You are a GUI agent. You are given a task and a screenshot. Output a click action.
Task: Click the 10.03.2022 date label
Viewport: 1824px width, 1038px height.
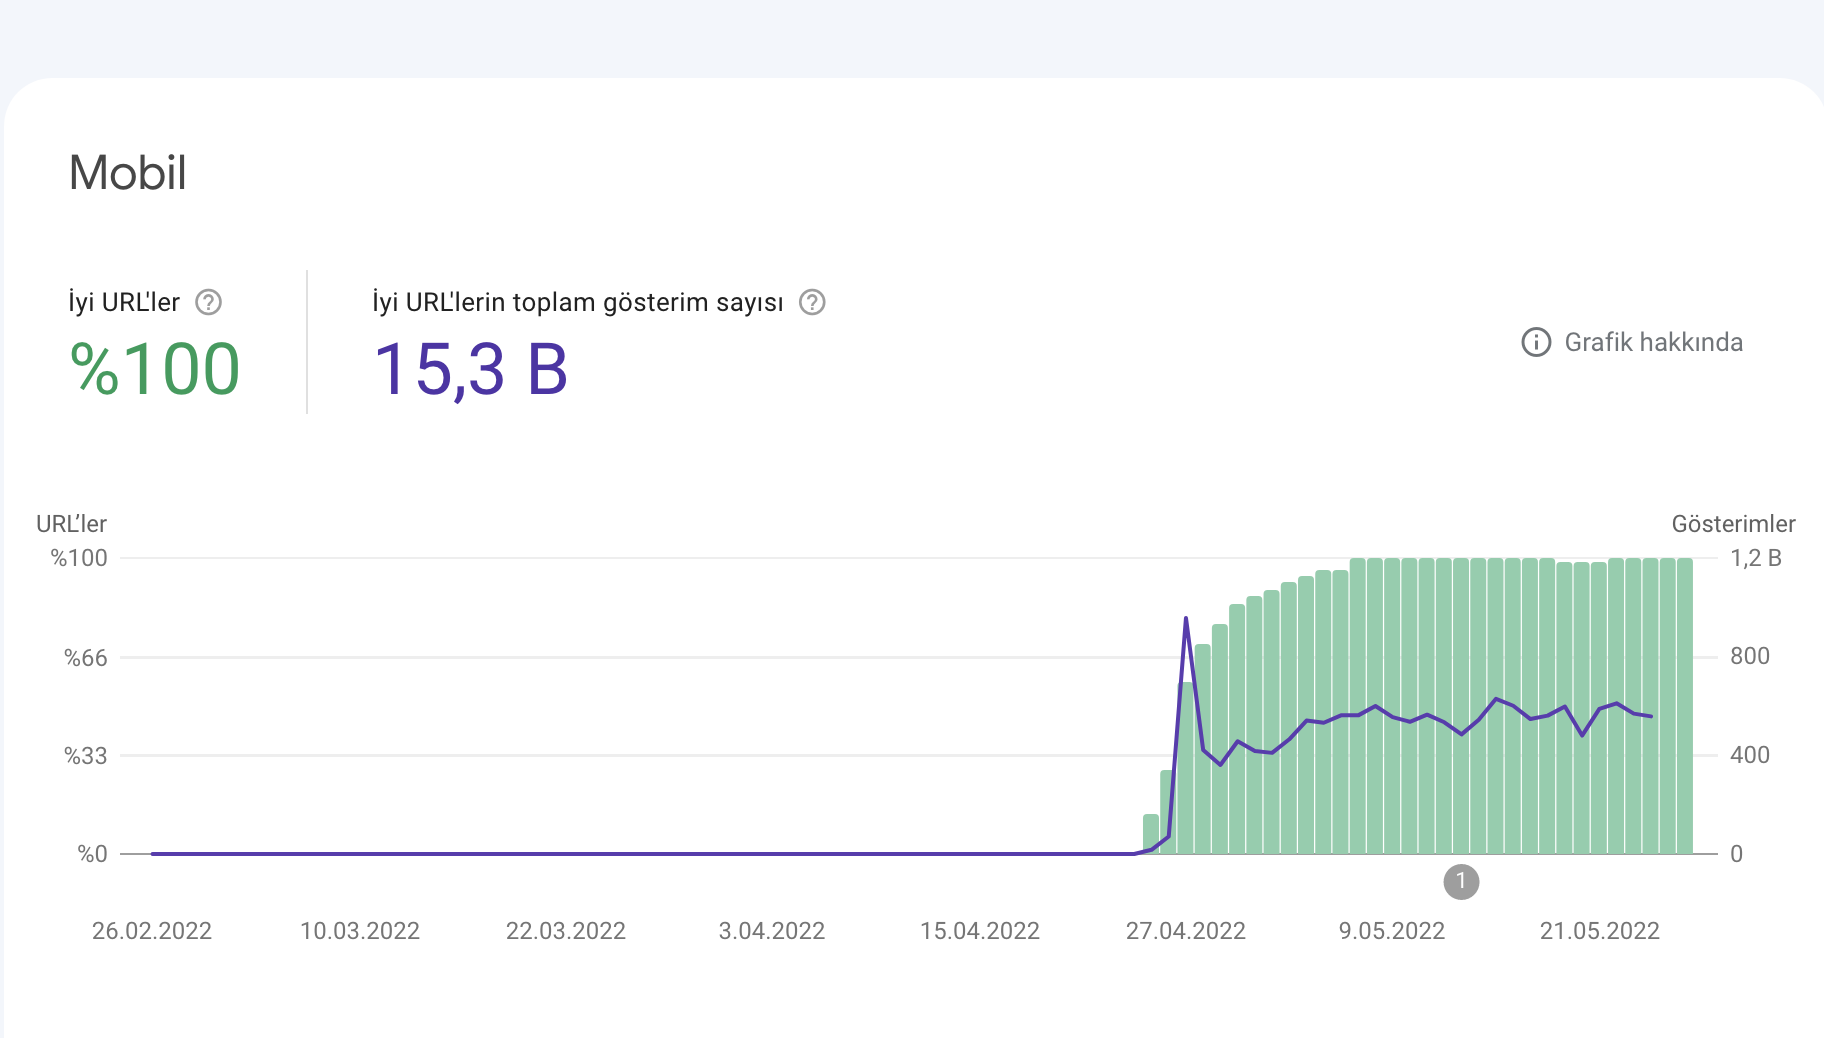click(360, 931)
